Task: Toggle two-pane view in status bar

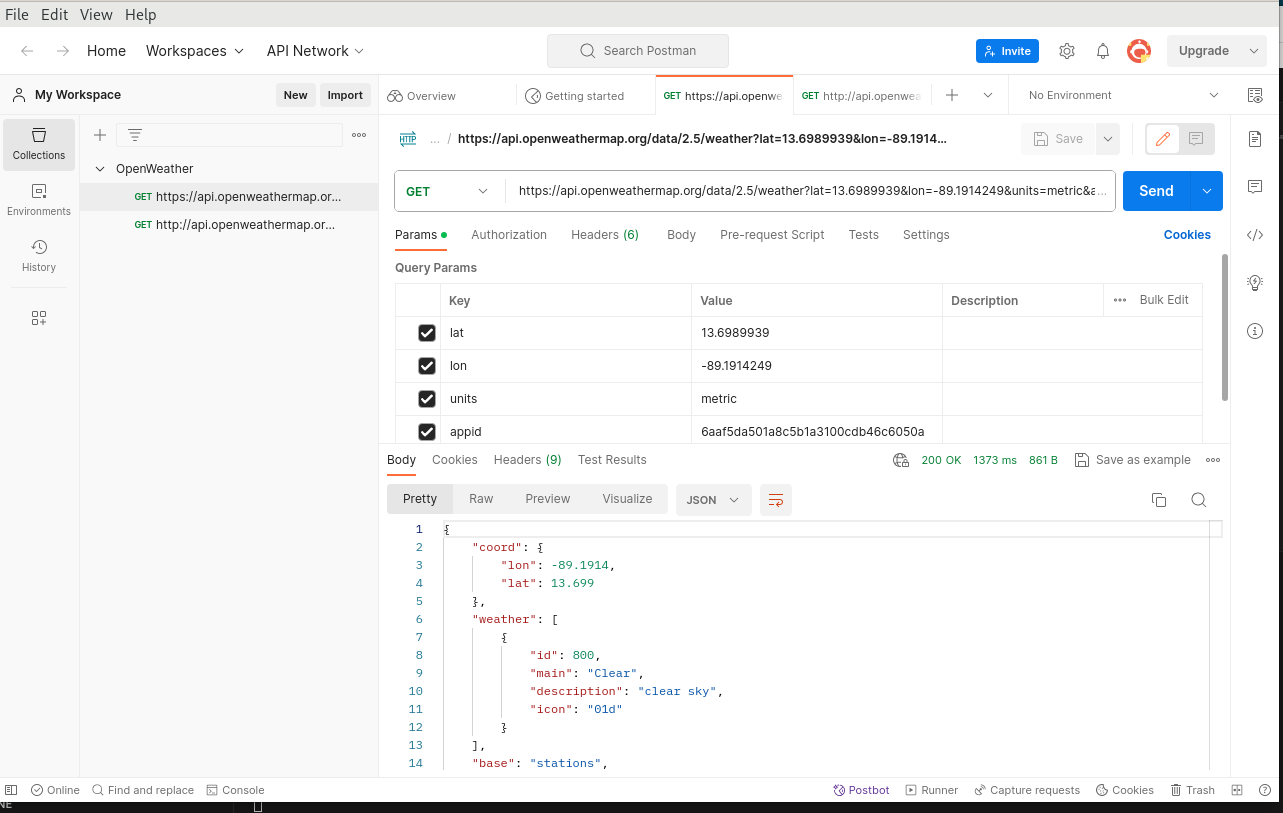Action: (x=1237, y=790)
